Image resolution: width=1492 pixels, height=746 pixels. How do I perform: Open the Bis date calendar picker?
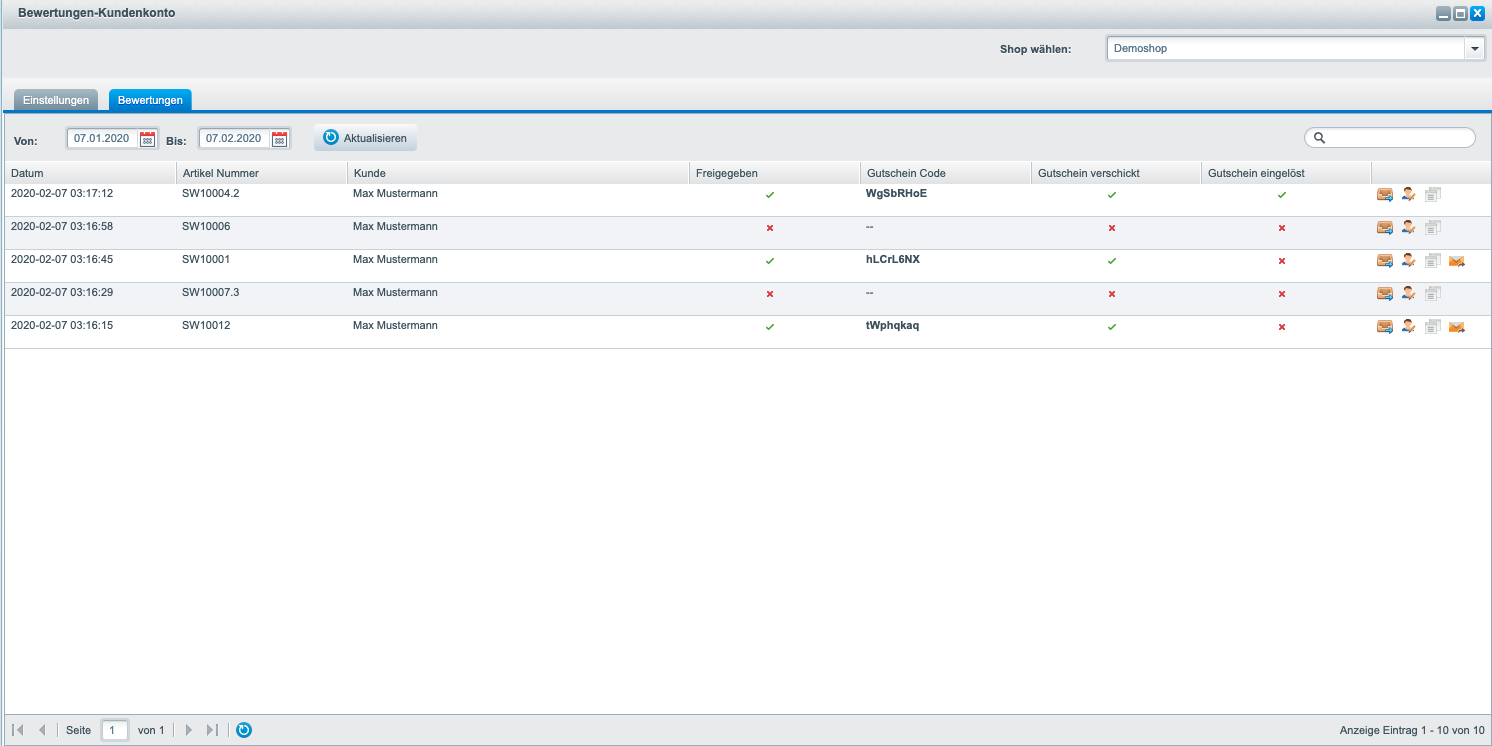tap(279, 139)
